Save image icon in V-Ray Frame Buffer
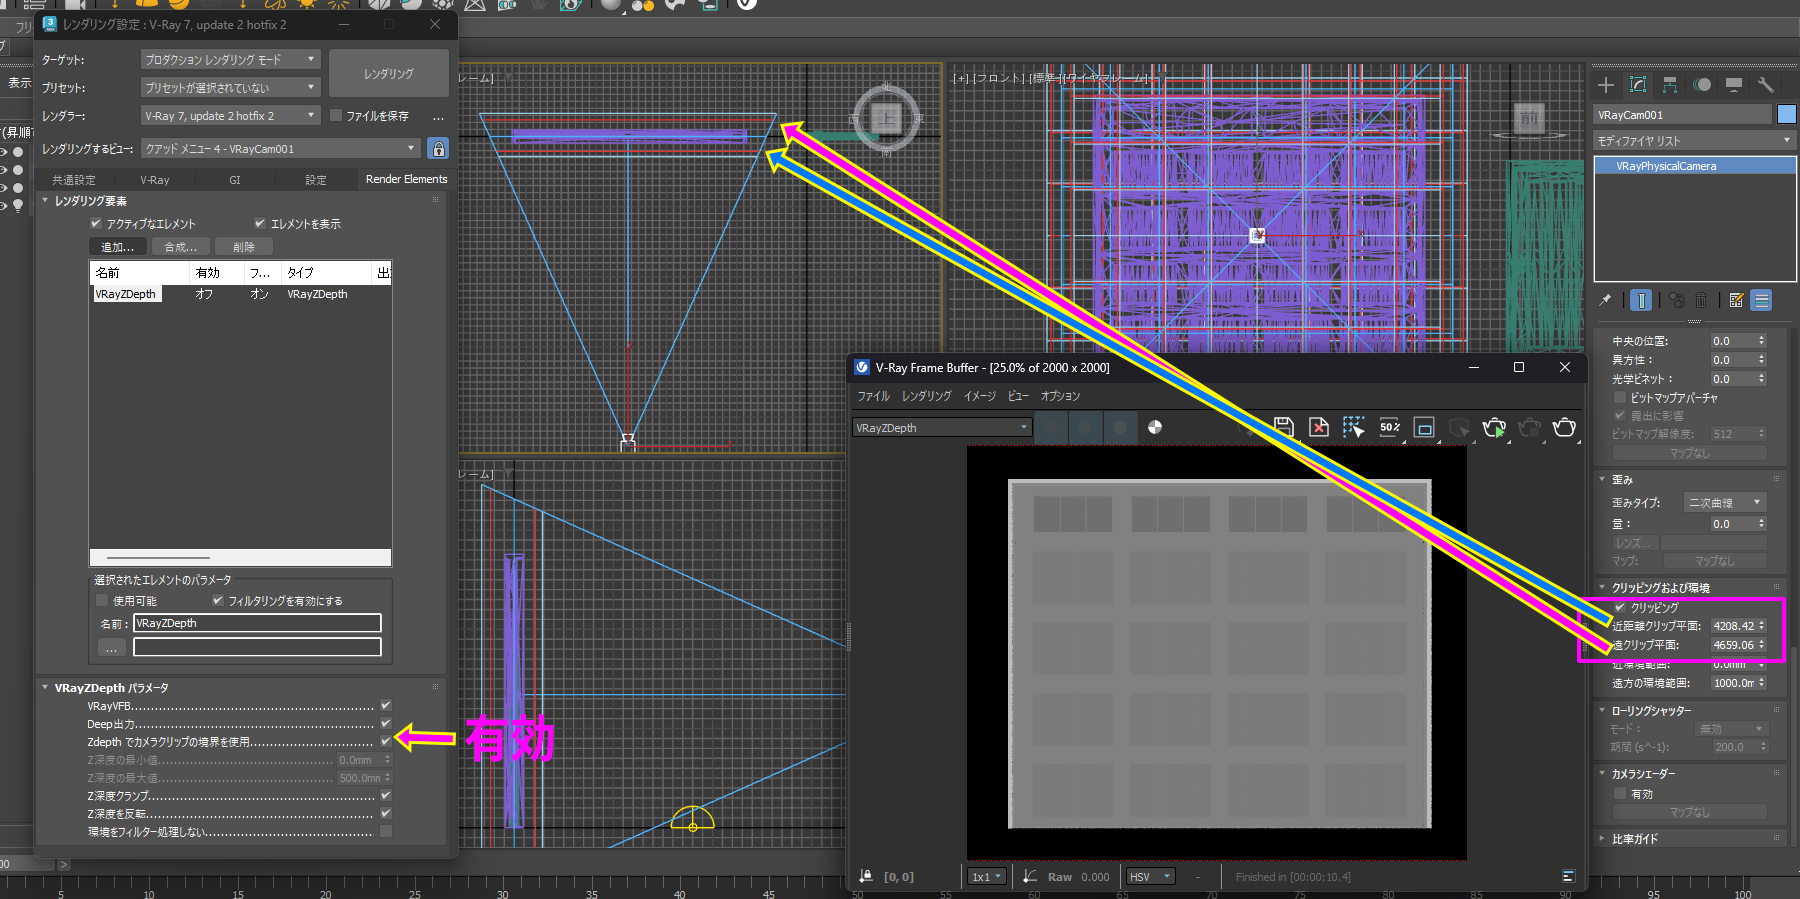The height and width of the screenshot is (899, 1800). (x=1283, y=428)
